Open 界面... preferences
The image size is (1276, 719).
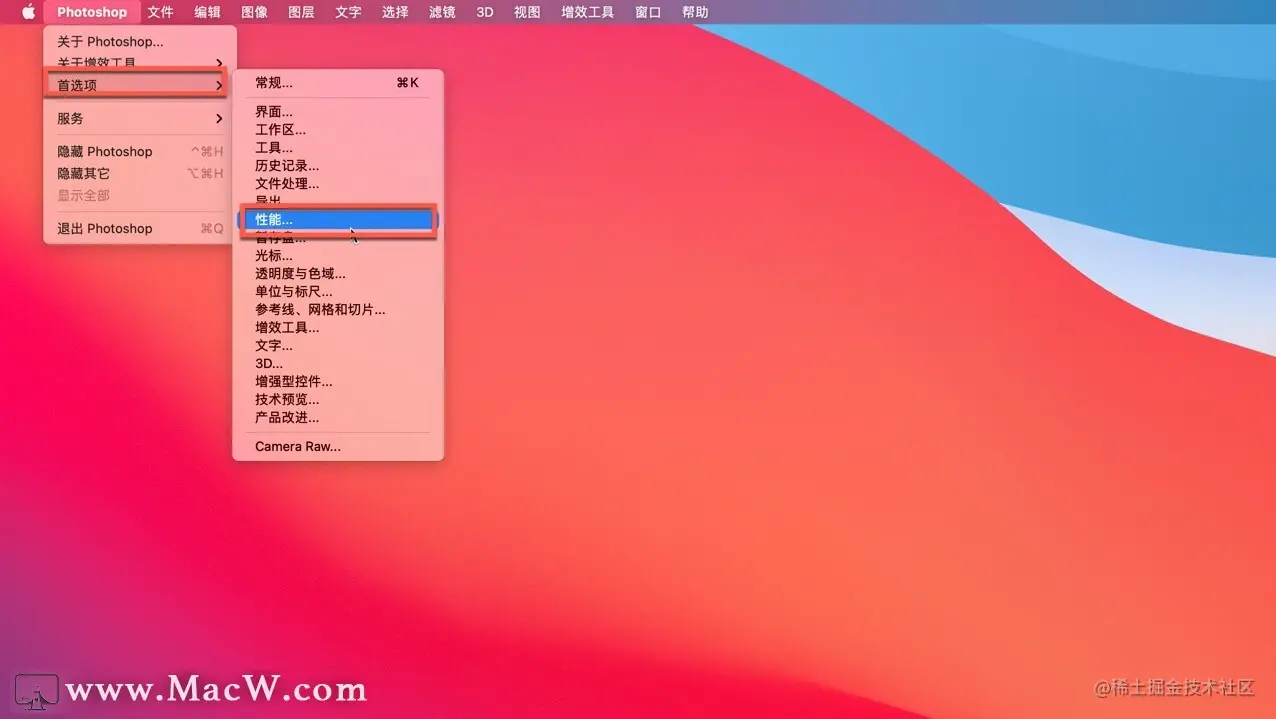click(x=338, y=111)
